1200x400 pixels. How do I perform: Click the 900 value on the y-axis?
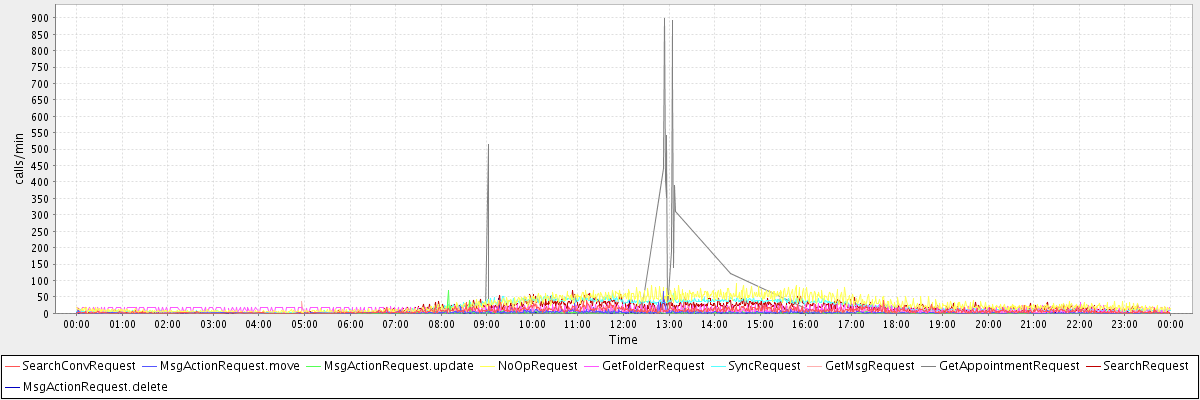tap(40, 18)
